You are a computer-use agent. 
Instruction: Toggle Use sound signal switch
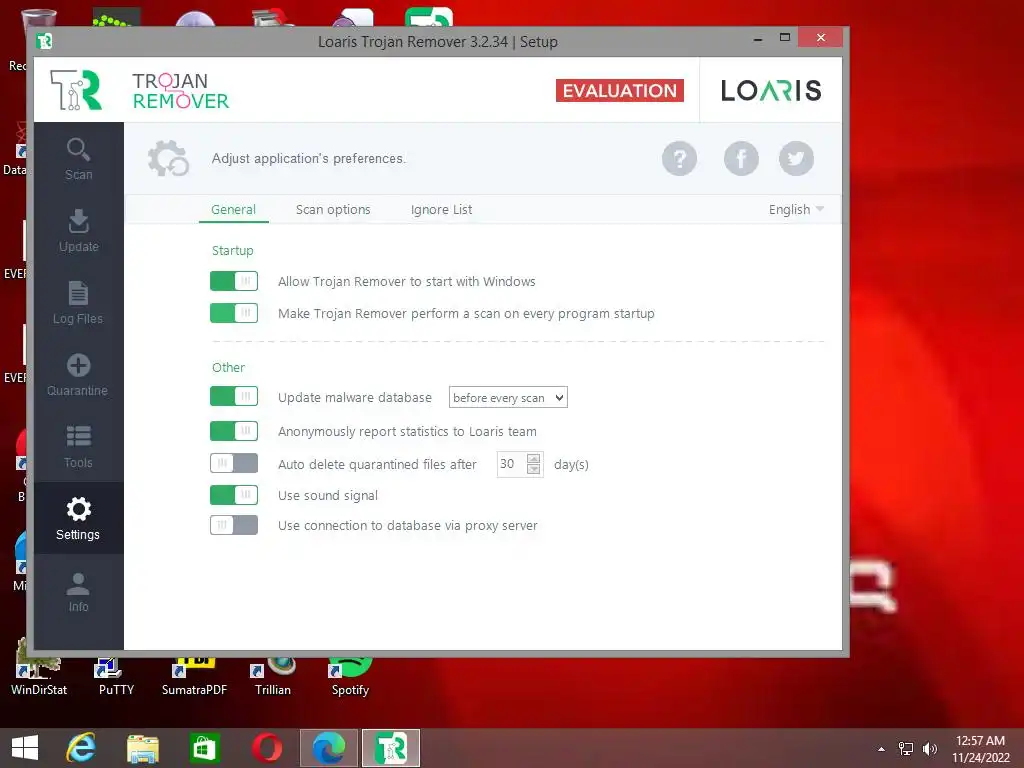point(234,494)
